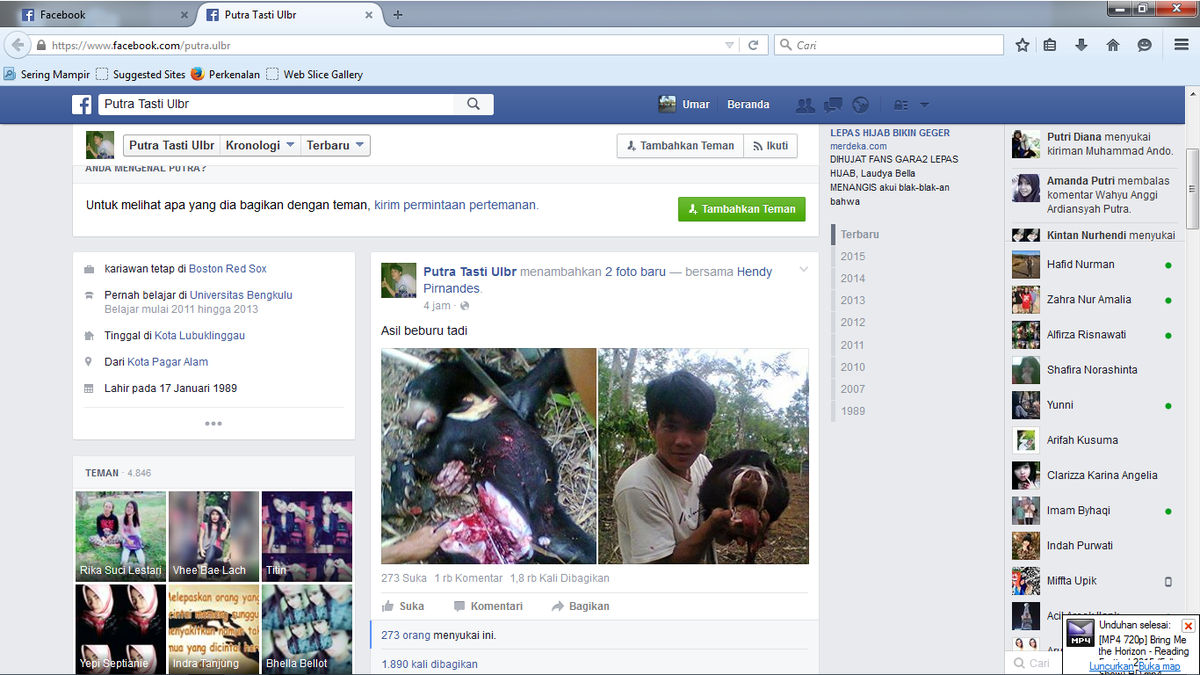The height and width of the screenshot is (675, 1200).
Task: Click the Firefox Cari search box
Action: (888, 45)
